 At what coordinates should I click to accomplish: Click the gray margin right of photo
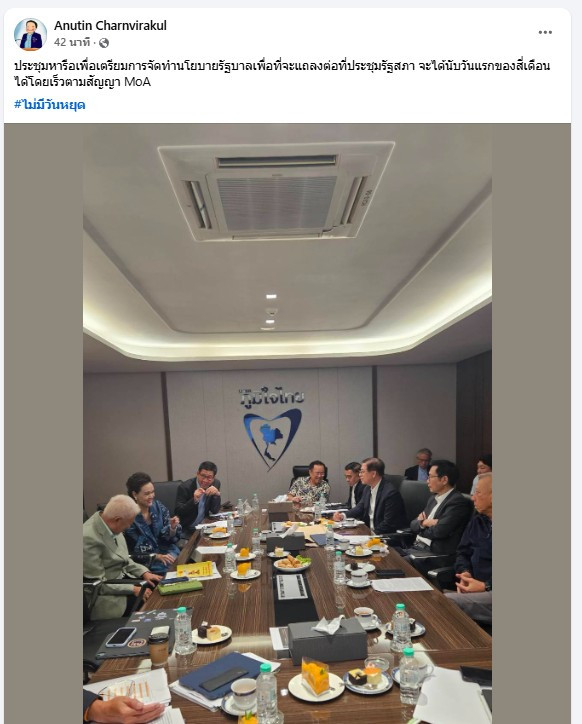531,423
